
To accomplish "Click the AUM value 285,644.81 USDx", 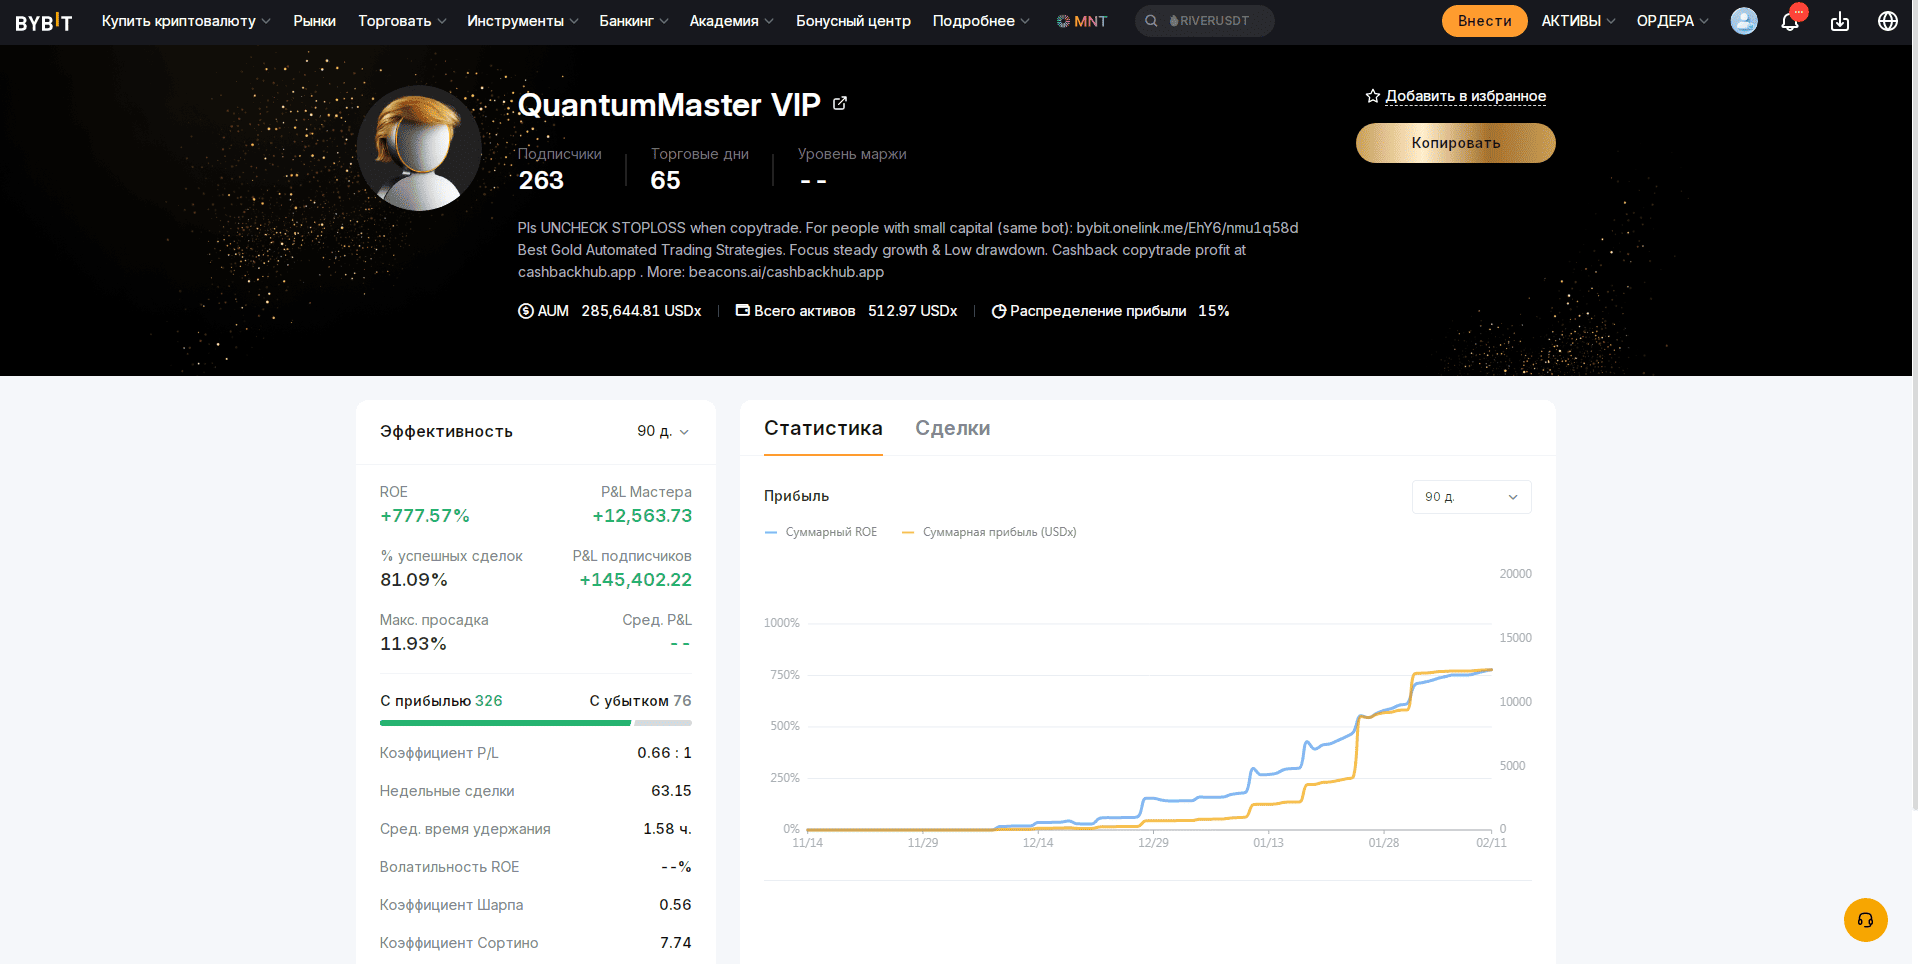I will [x=641, y=311].
